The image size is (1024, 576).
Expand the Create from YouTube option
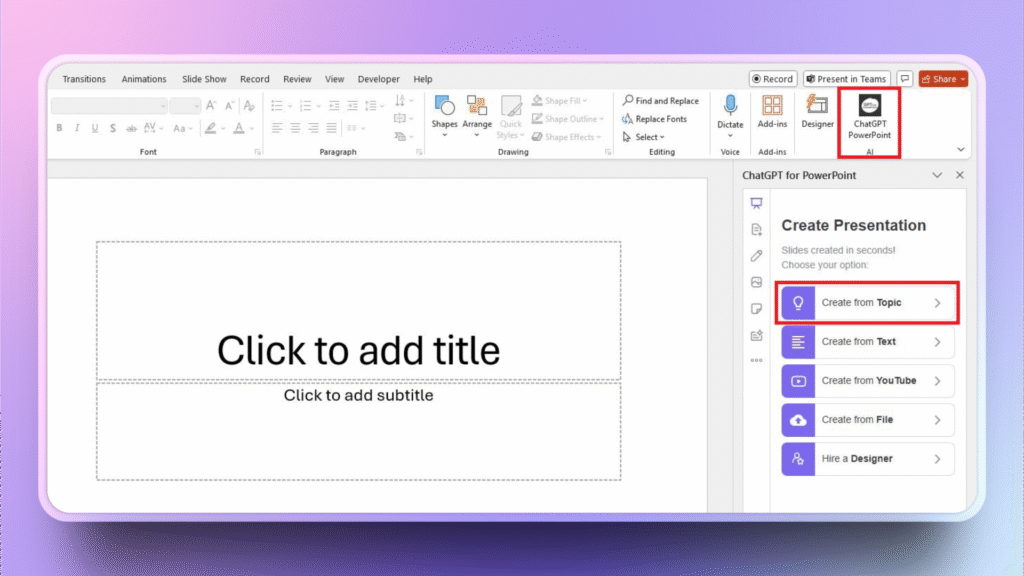click(866, 381)
